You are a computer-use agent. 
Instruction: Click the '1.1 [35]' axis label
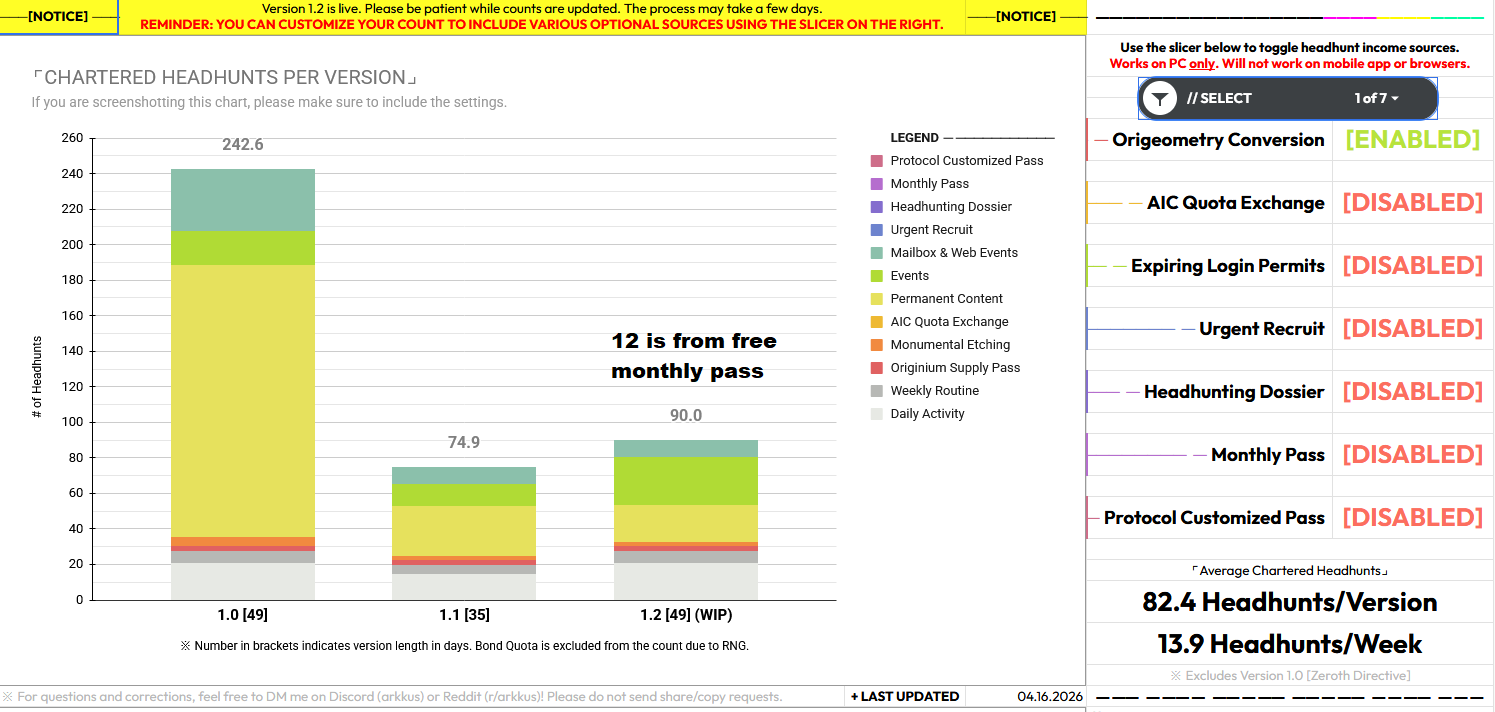(464, 614)
